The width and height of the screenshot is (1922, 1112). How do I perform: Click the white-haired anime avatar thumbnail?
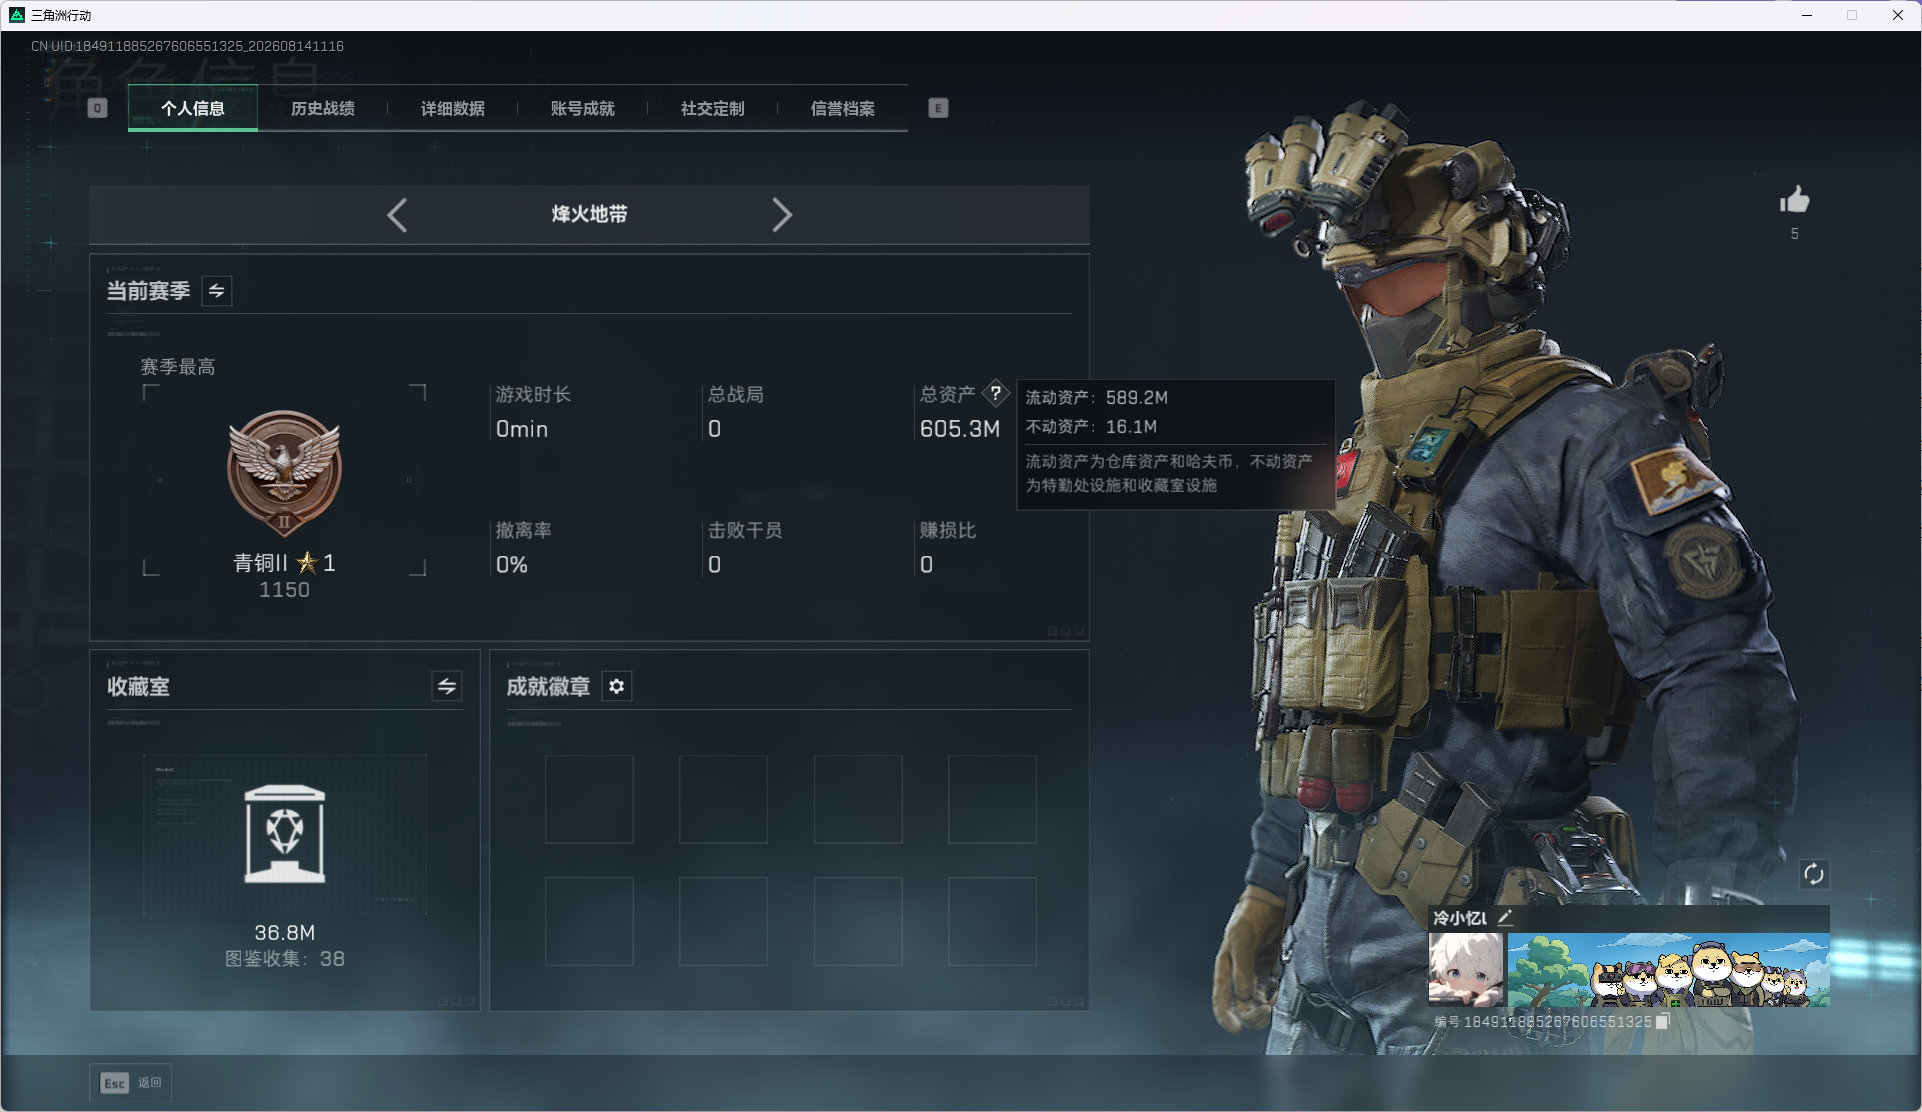click(x=1466, y=969)
